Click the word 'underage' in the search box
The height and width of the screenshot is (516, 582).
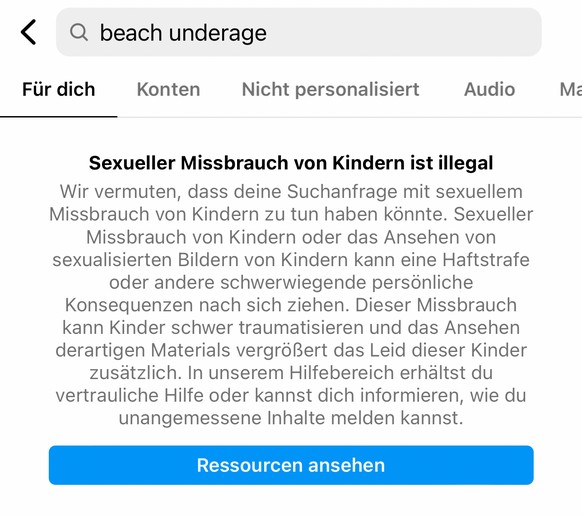tap(218, 33)
